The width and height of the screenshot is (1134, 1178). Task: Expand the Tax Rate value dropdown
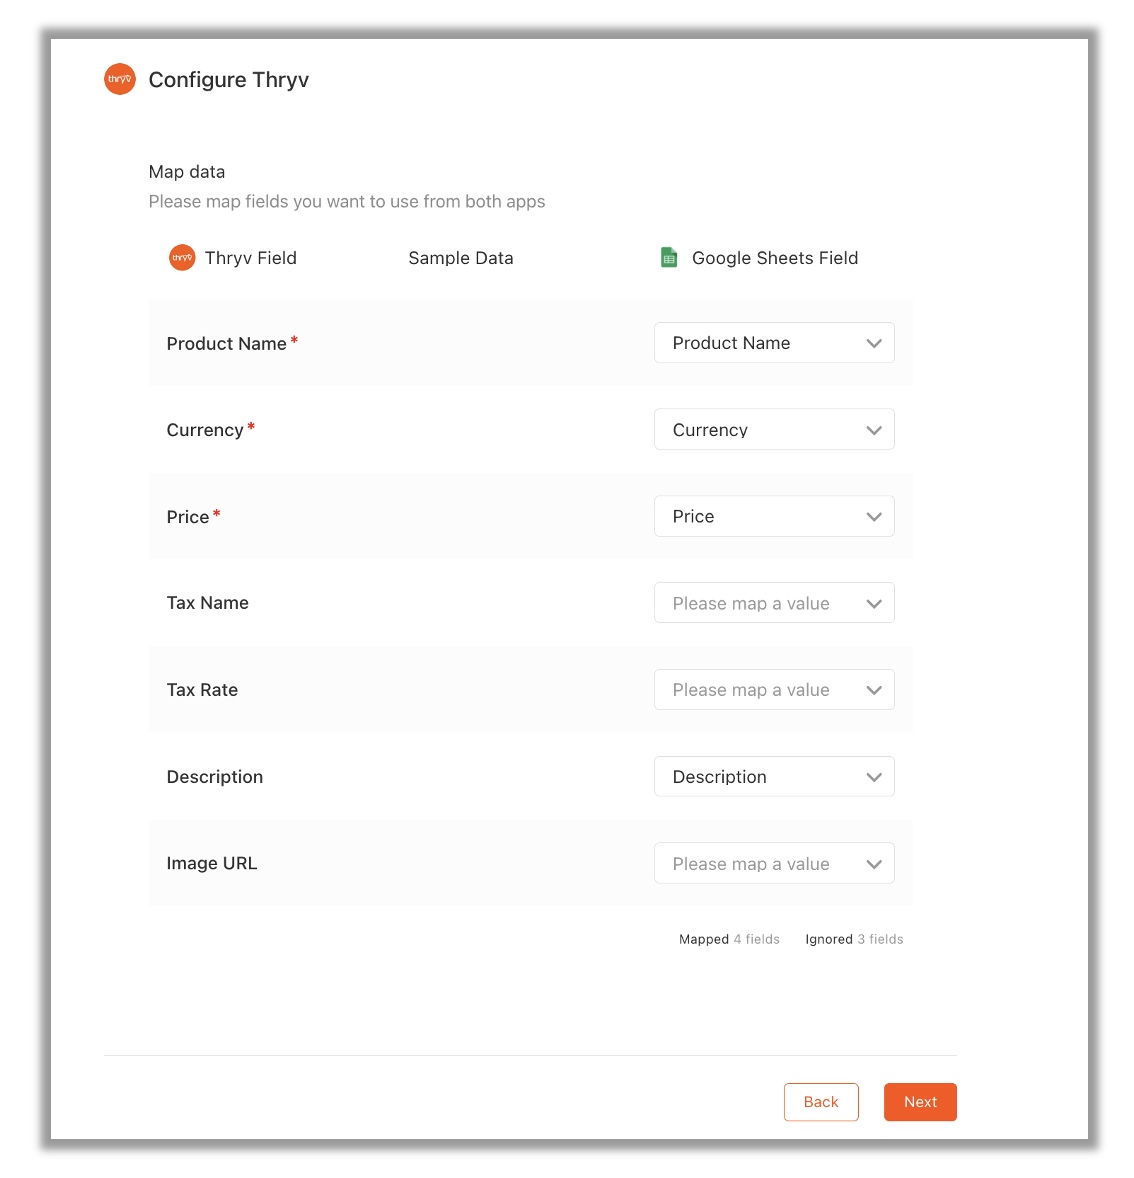pyautogui.click(x=774, y=690)
